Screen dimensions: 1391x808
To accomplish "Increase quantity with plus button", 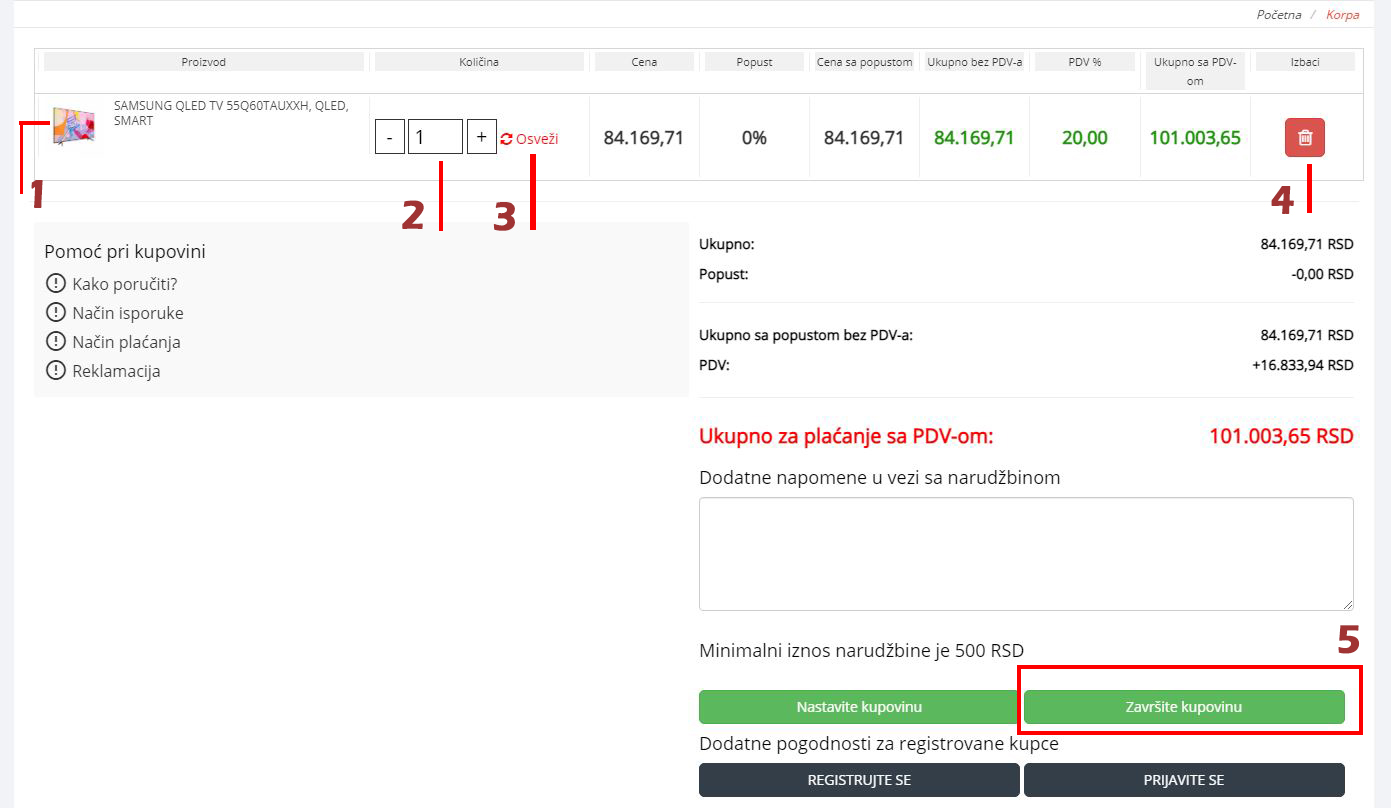I will coord(481,137).
